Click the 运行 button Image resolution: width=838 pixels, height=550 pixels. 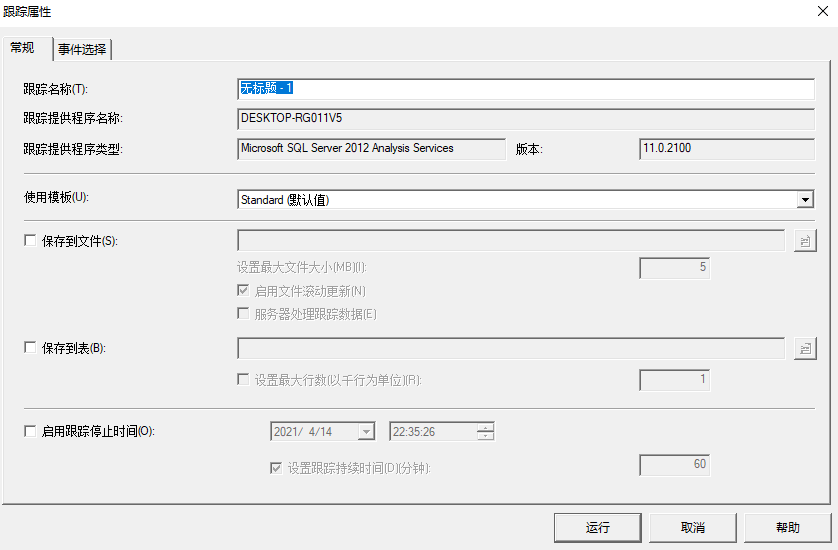(x=598, y=528)
